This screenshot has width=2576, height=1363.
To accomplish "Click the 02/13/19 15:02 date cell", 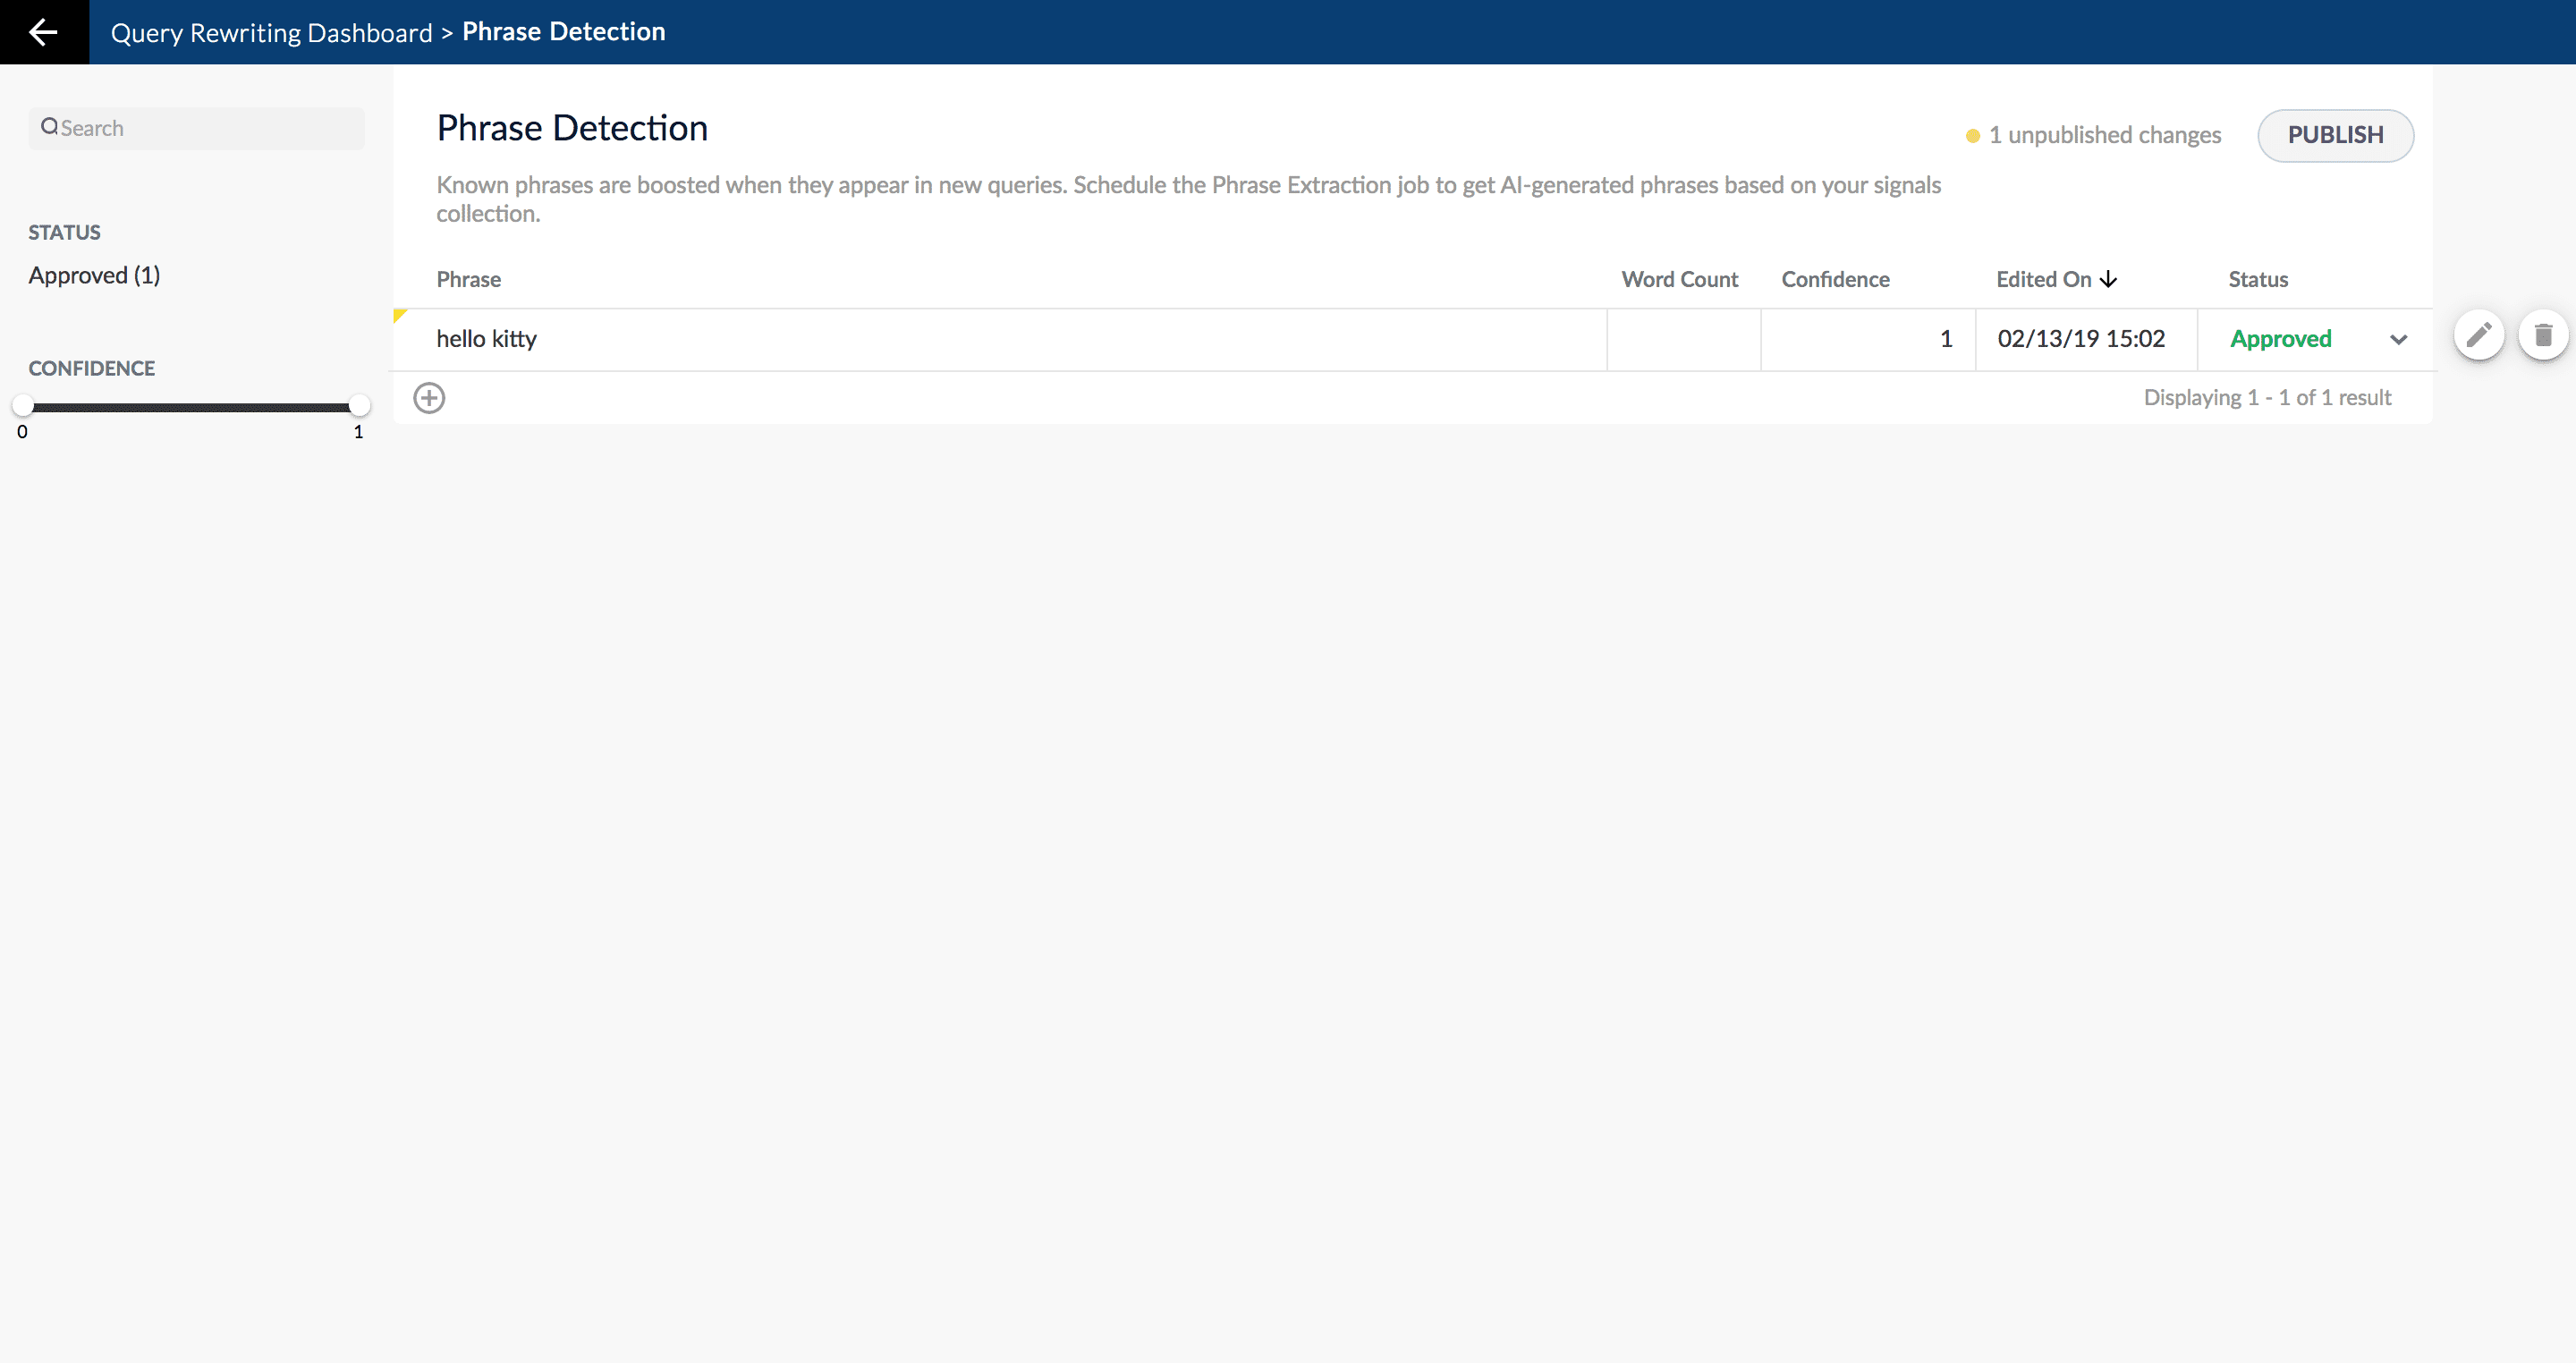I will click(x=2086, y=339).
